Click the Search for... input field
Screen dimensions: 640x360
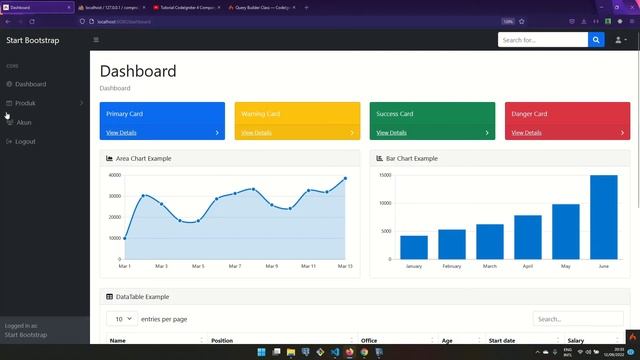[543, 40]
